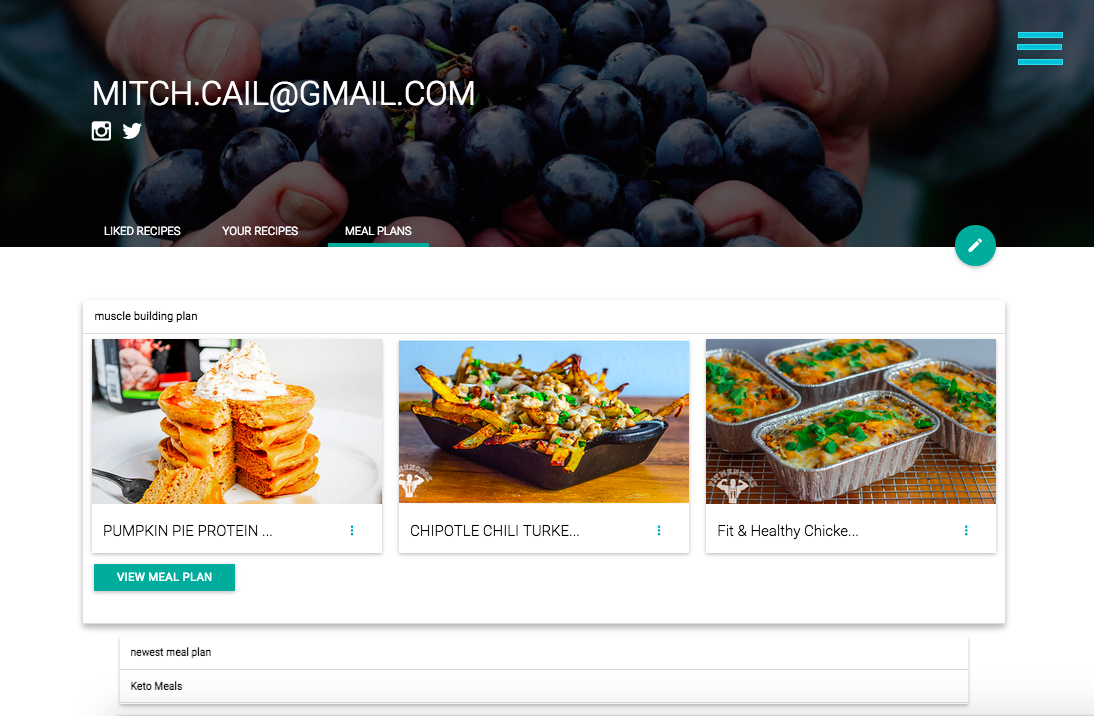Screen dimensions: 1094x716
Task: Click the PUMPKIN PIE PROTEIN recipe title
Action: tap(188, 531)
